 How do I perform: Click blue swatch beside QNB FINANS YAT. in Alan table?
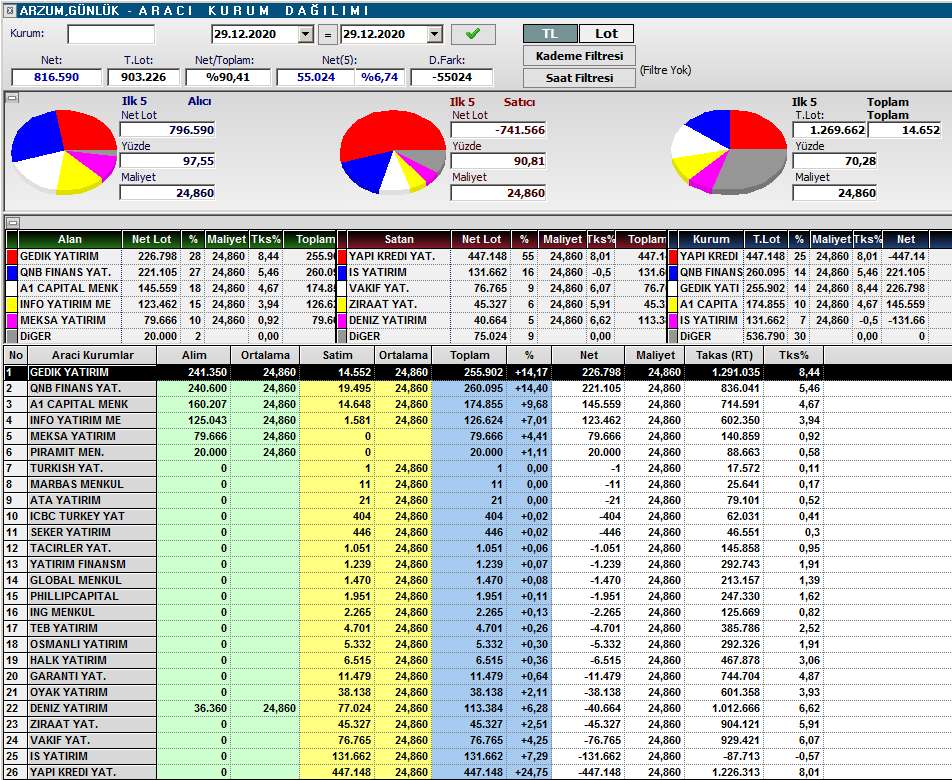(12, 272)
